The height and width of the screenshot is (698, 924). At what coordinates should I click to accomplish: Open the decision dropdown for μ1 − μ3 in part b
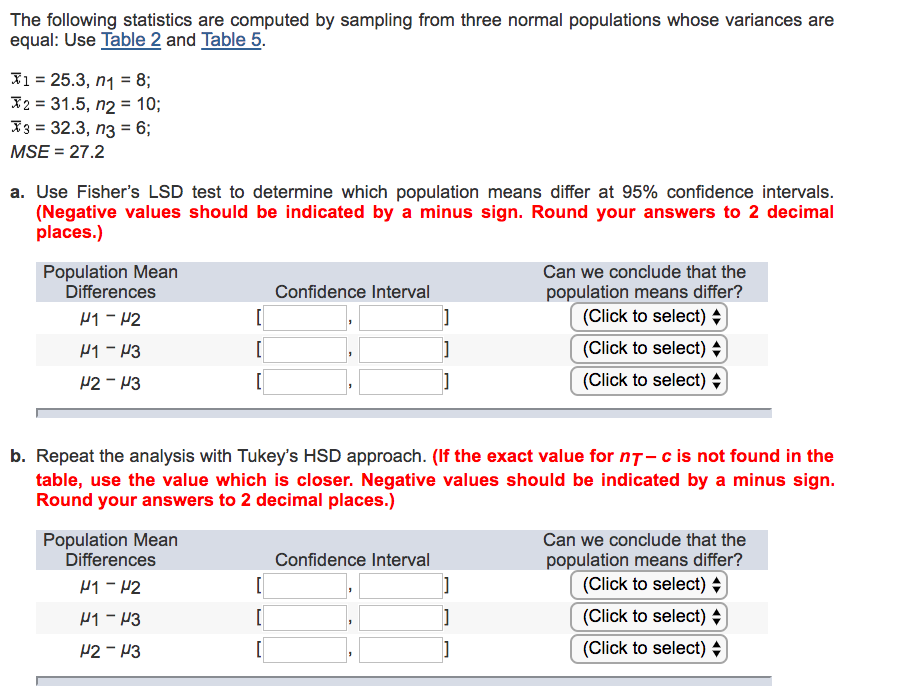point(648,616)
